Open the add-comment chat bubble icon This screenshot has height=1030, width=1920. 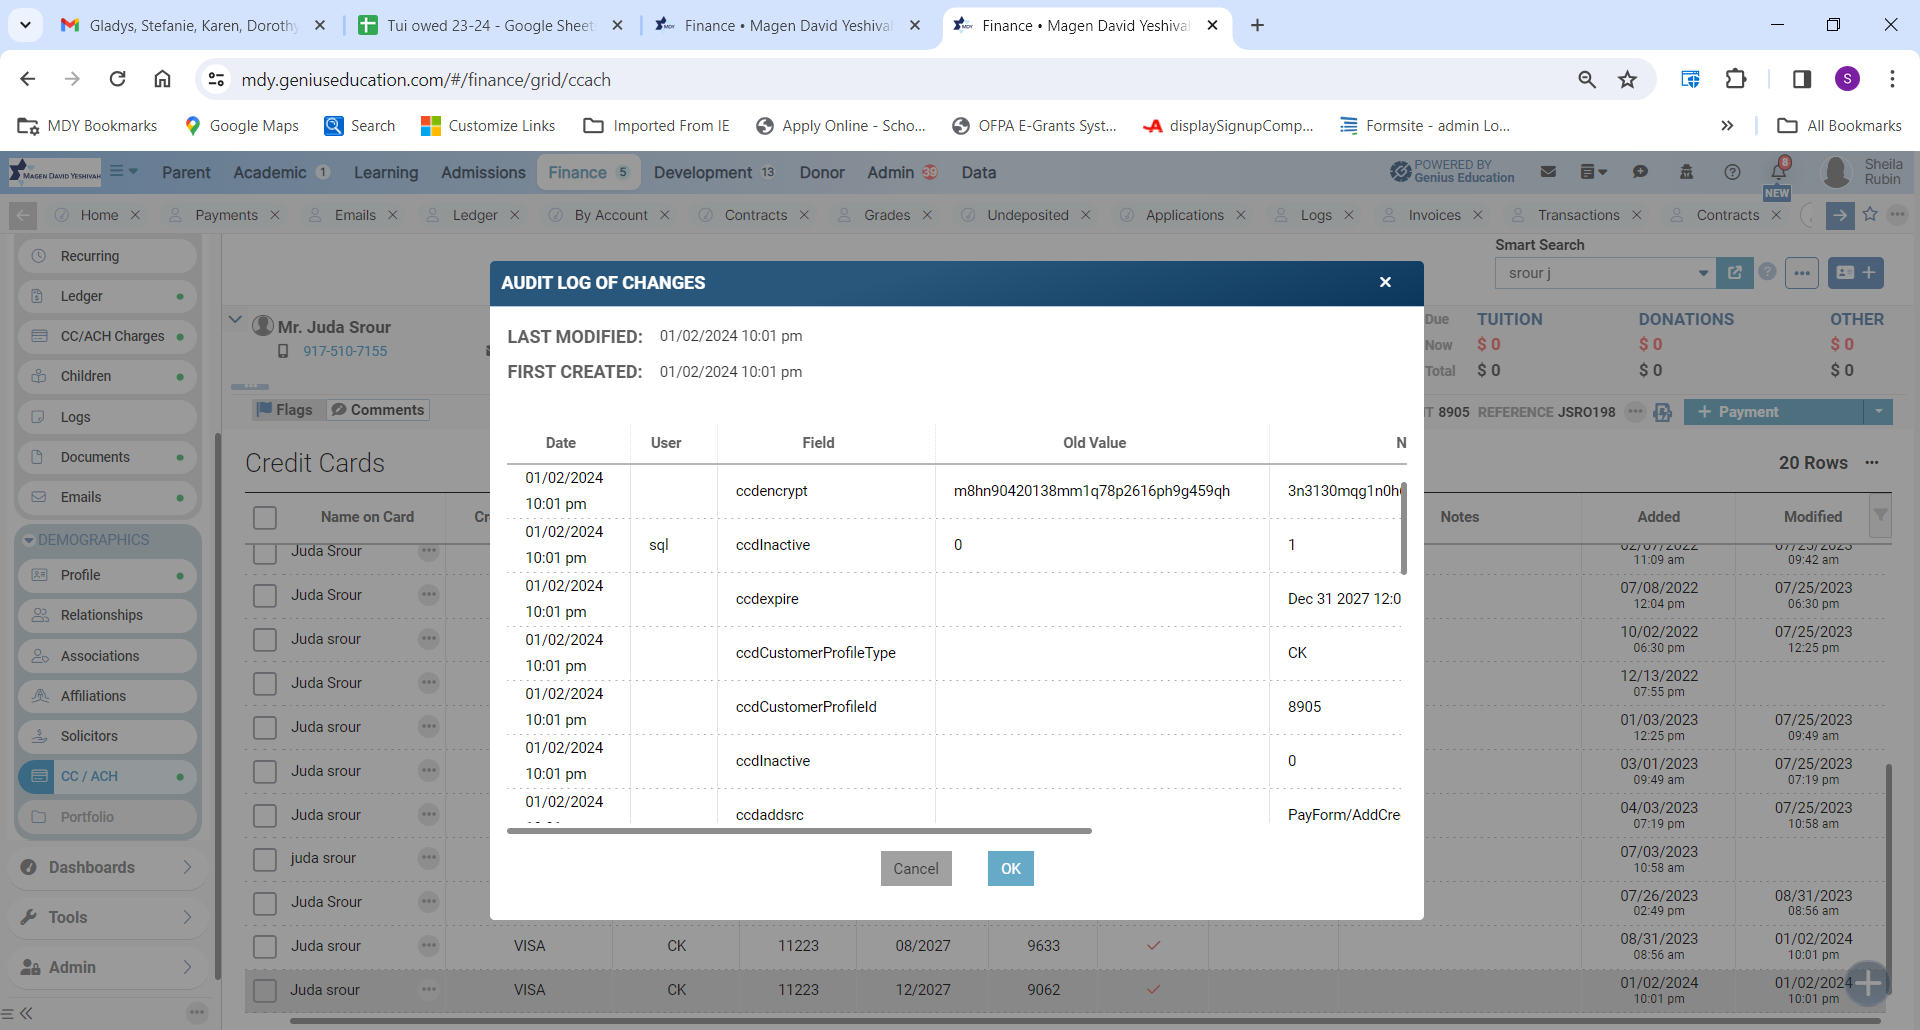tap(1640, 172)
